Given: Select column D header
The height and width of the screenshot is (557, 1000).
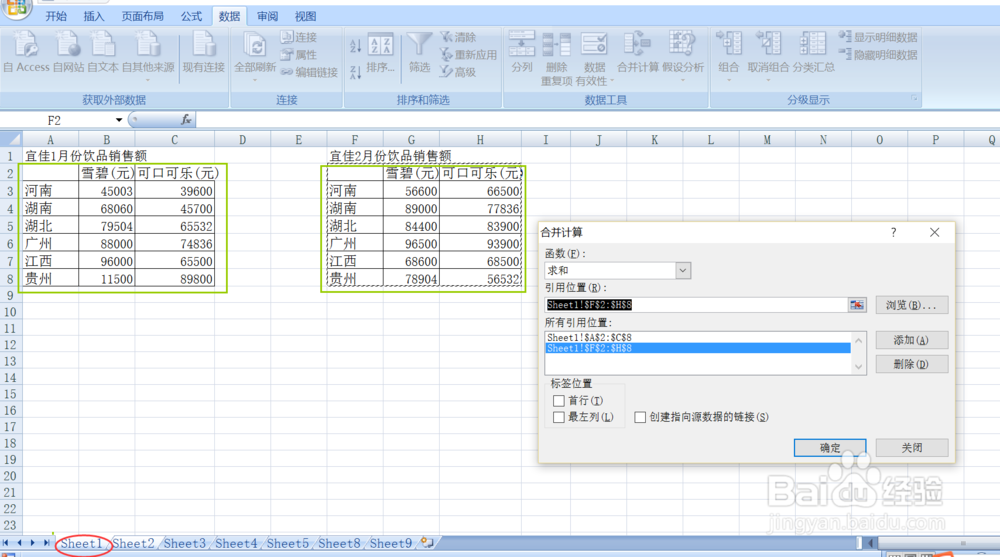Looking at the screenshot, I should pyautogui.click(x=242, y=140).
